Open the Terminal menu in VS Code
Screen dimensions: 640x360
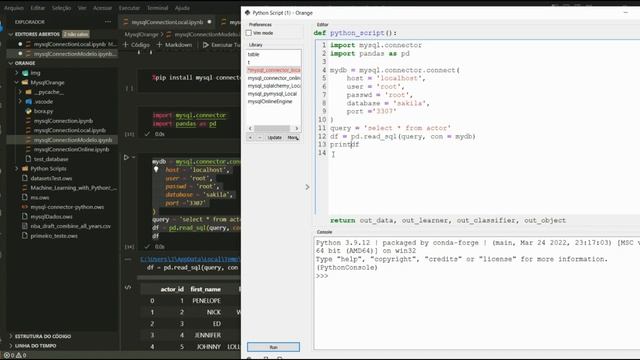click(157, 8)
